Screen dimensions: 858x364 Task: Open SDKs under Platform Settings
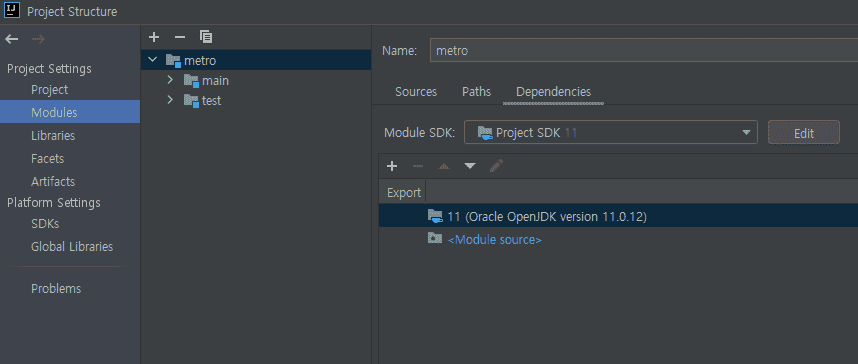45,224
